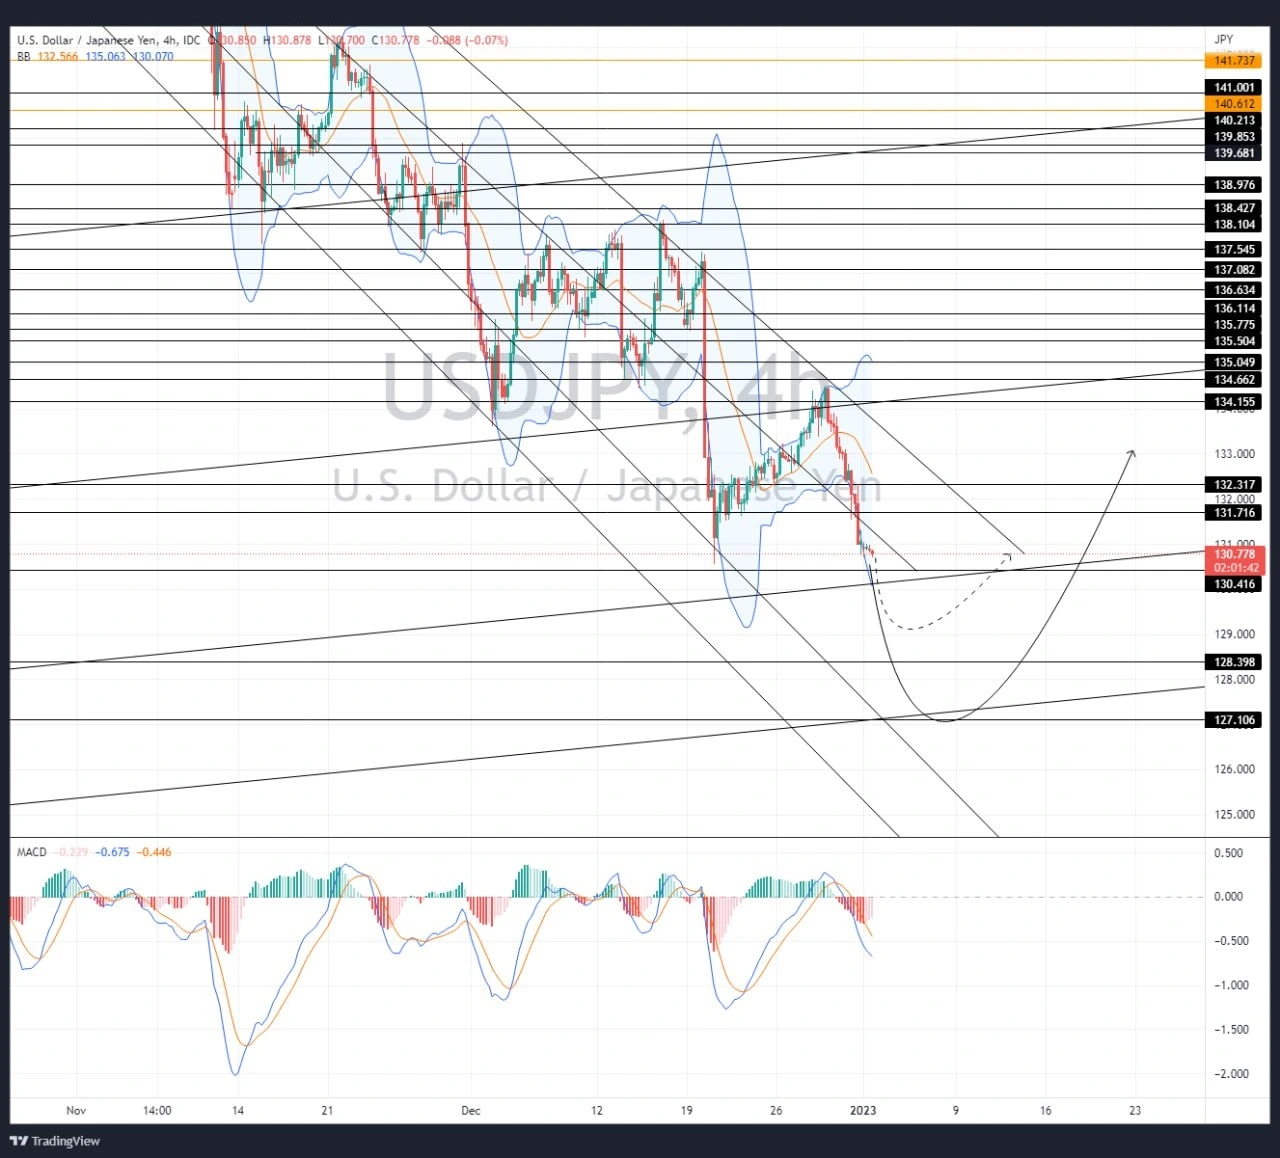Image resolution: width=1280 pixels, height=1158 pixels.
Task: Select the 134.662 price level label
Action: 1234,380
